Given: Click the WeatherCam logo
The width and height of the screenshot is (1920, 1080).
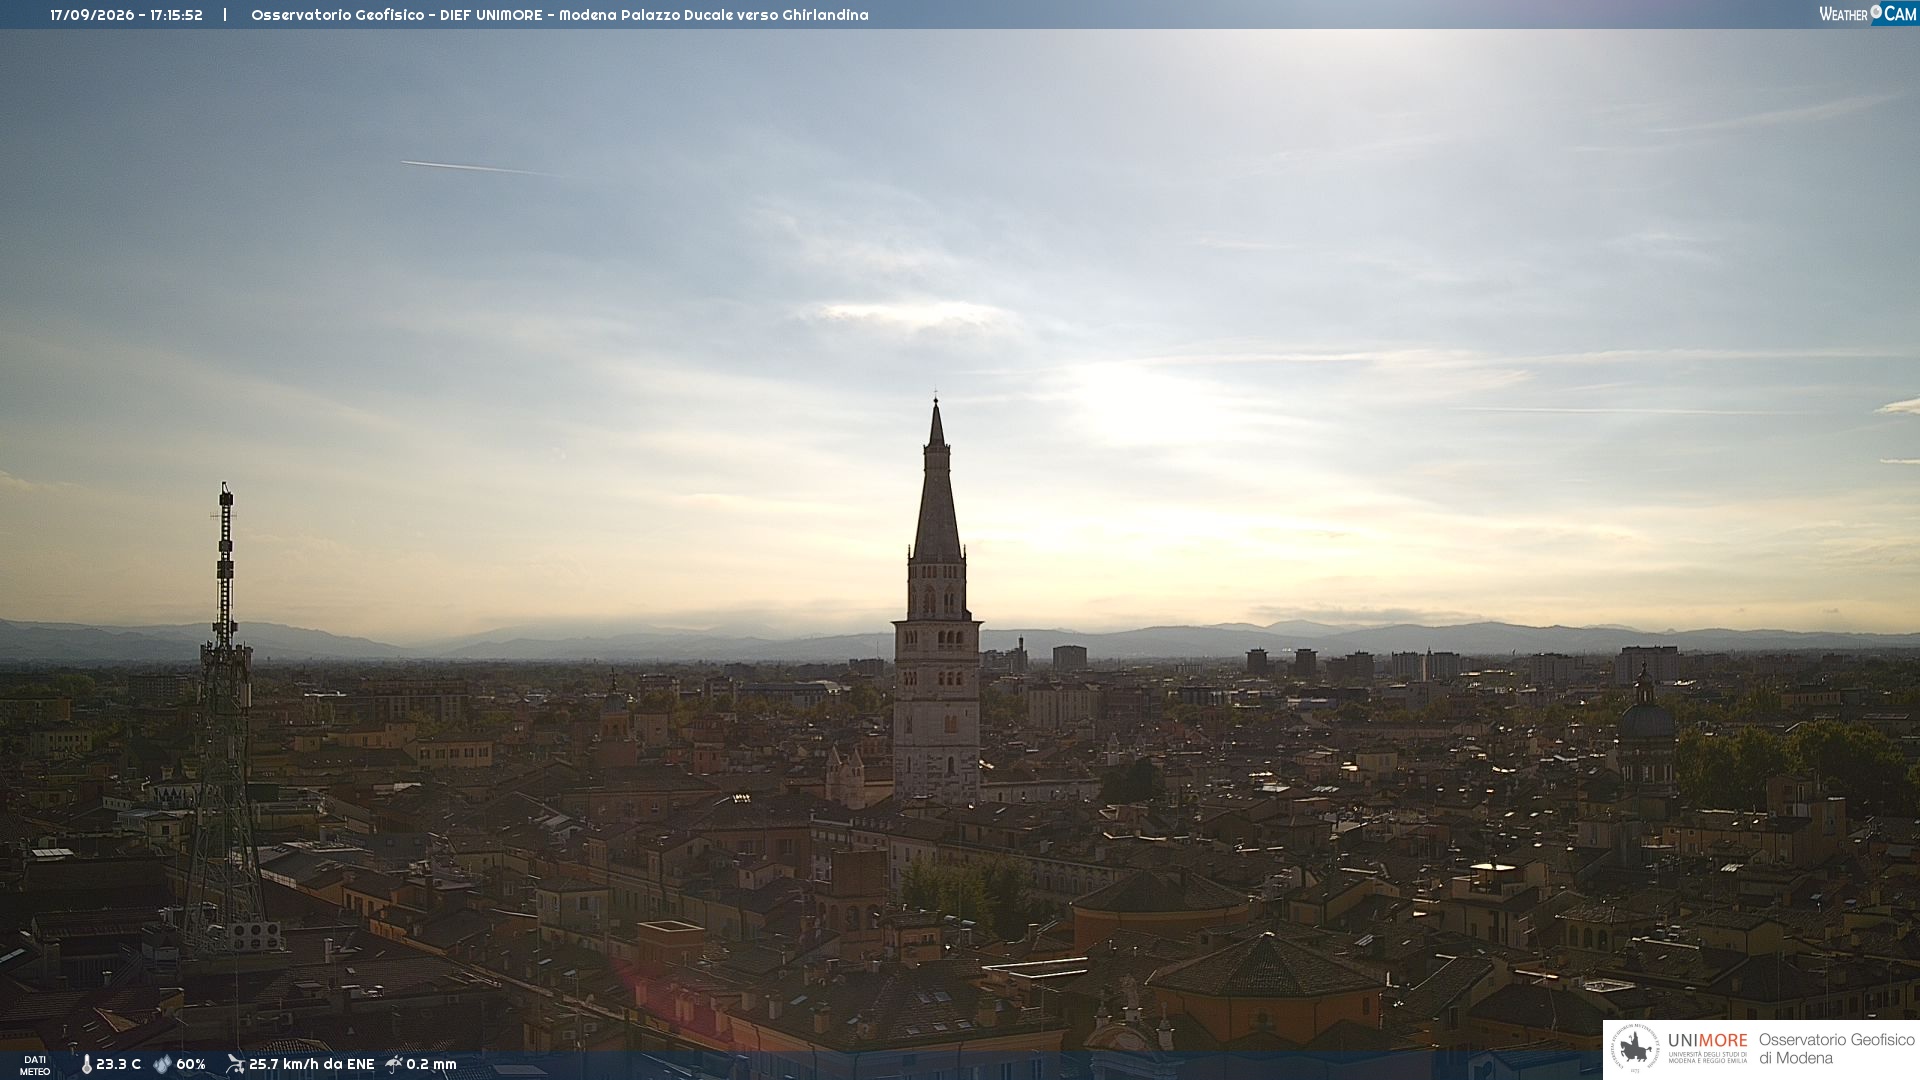Looking at the screenshot, I should (x=1868, y=14).
